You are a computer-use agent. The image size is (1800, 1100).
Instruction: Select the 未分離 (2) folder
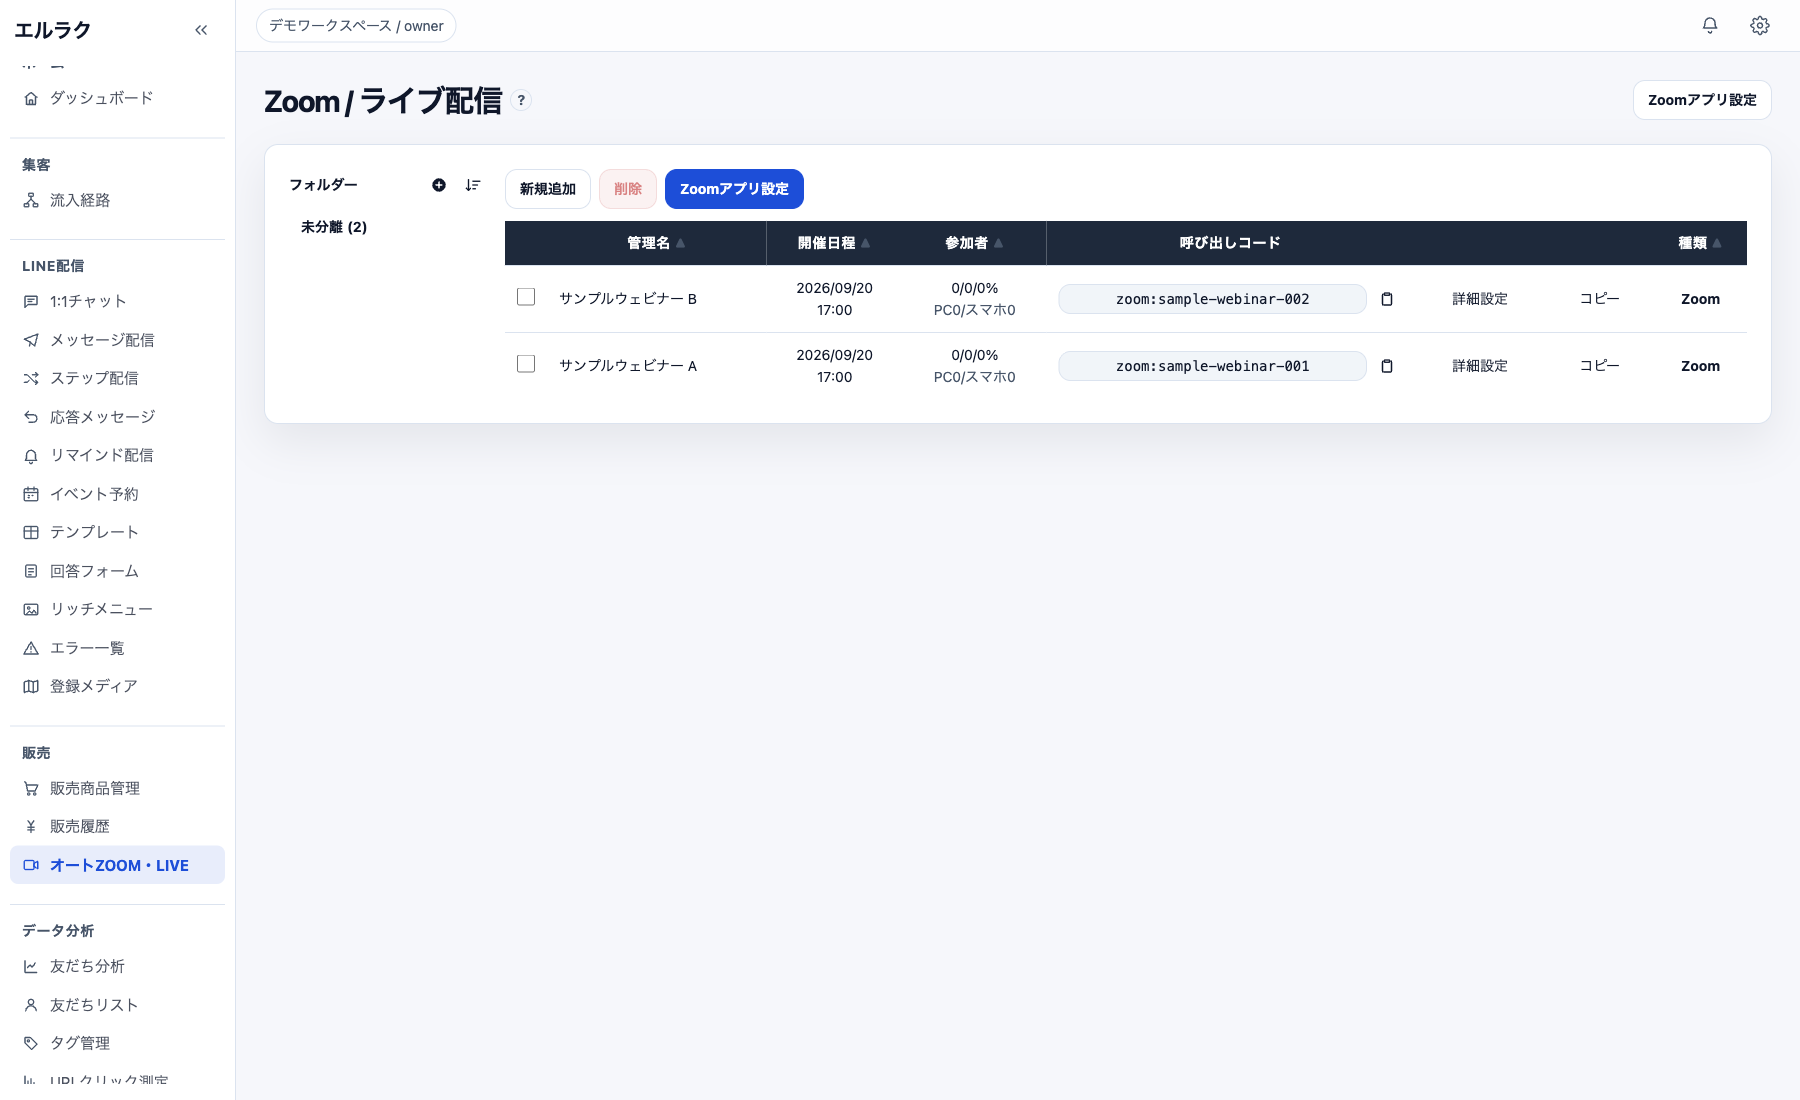[x=334, y=227]
